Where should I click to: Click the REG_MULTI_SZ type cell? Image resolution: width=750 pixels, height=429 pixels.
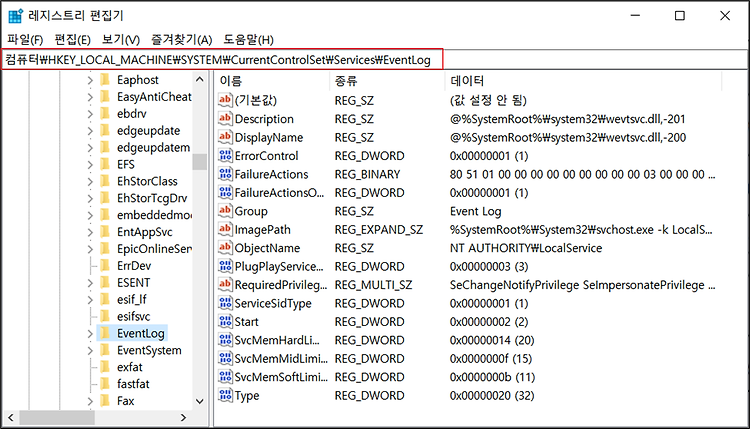click(373, 285)
